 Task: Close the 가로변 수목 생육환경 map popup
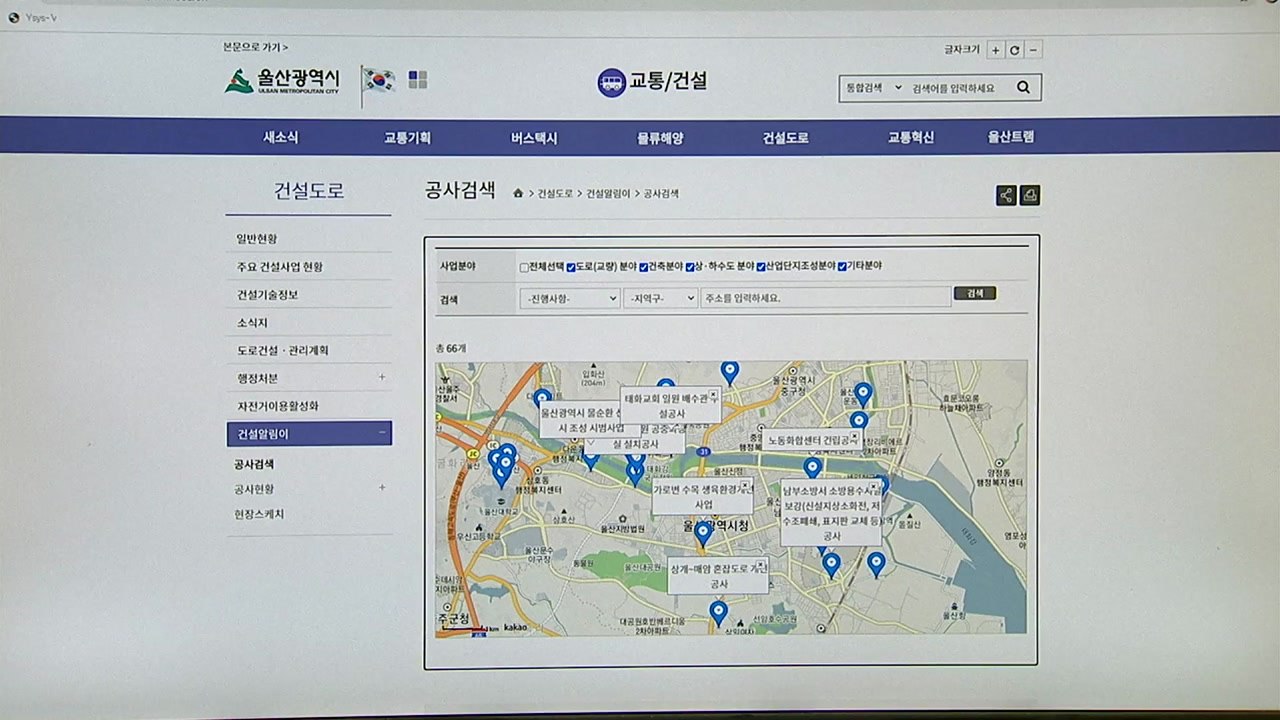745,486
